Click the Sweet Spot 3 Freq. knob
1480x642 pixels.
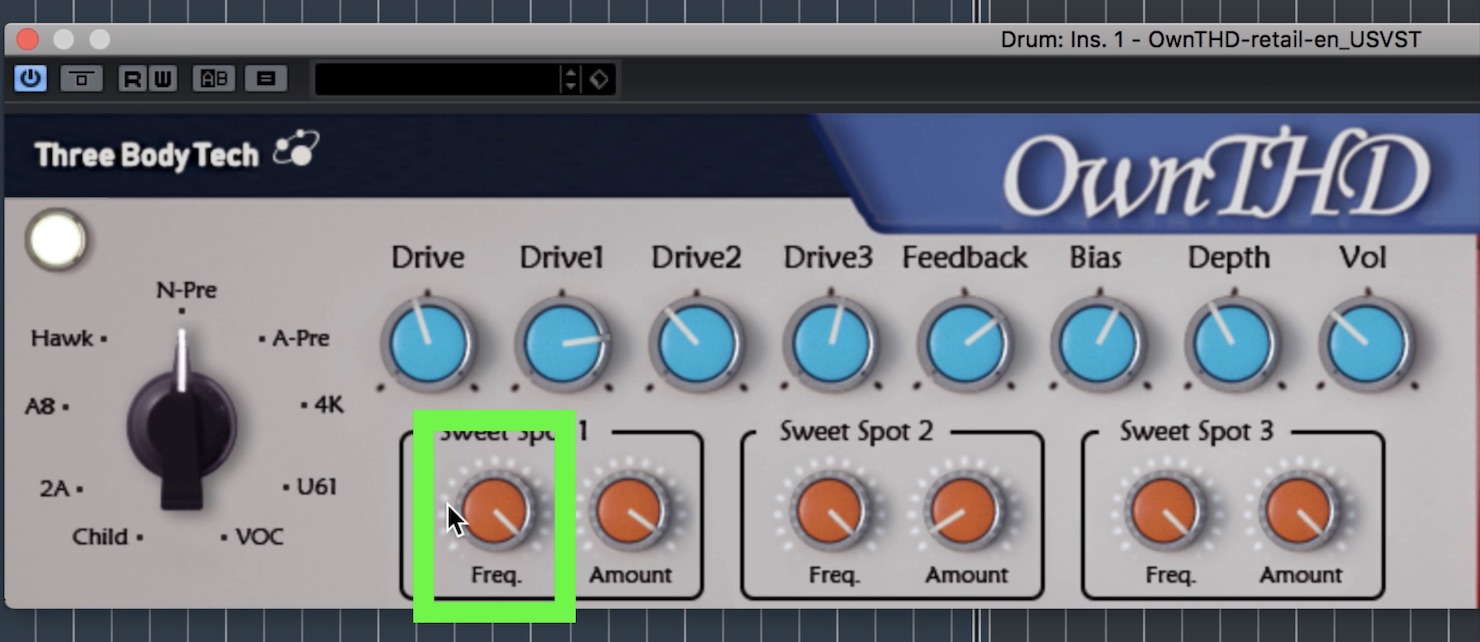(x=1165, y=510)
